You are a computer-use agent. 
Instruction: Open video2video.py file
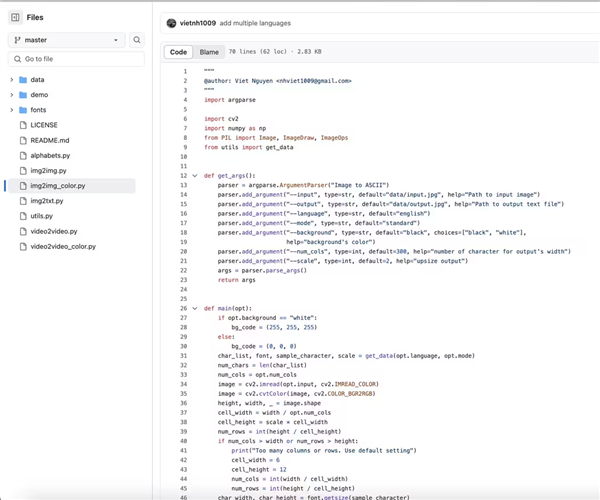point(54,231)
